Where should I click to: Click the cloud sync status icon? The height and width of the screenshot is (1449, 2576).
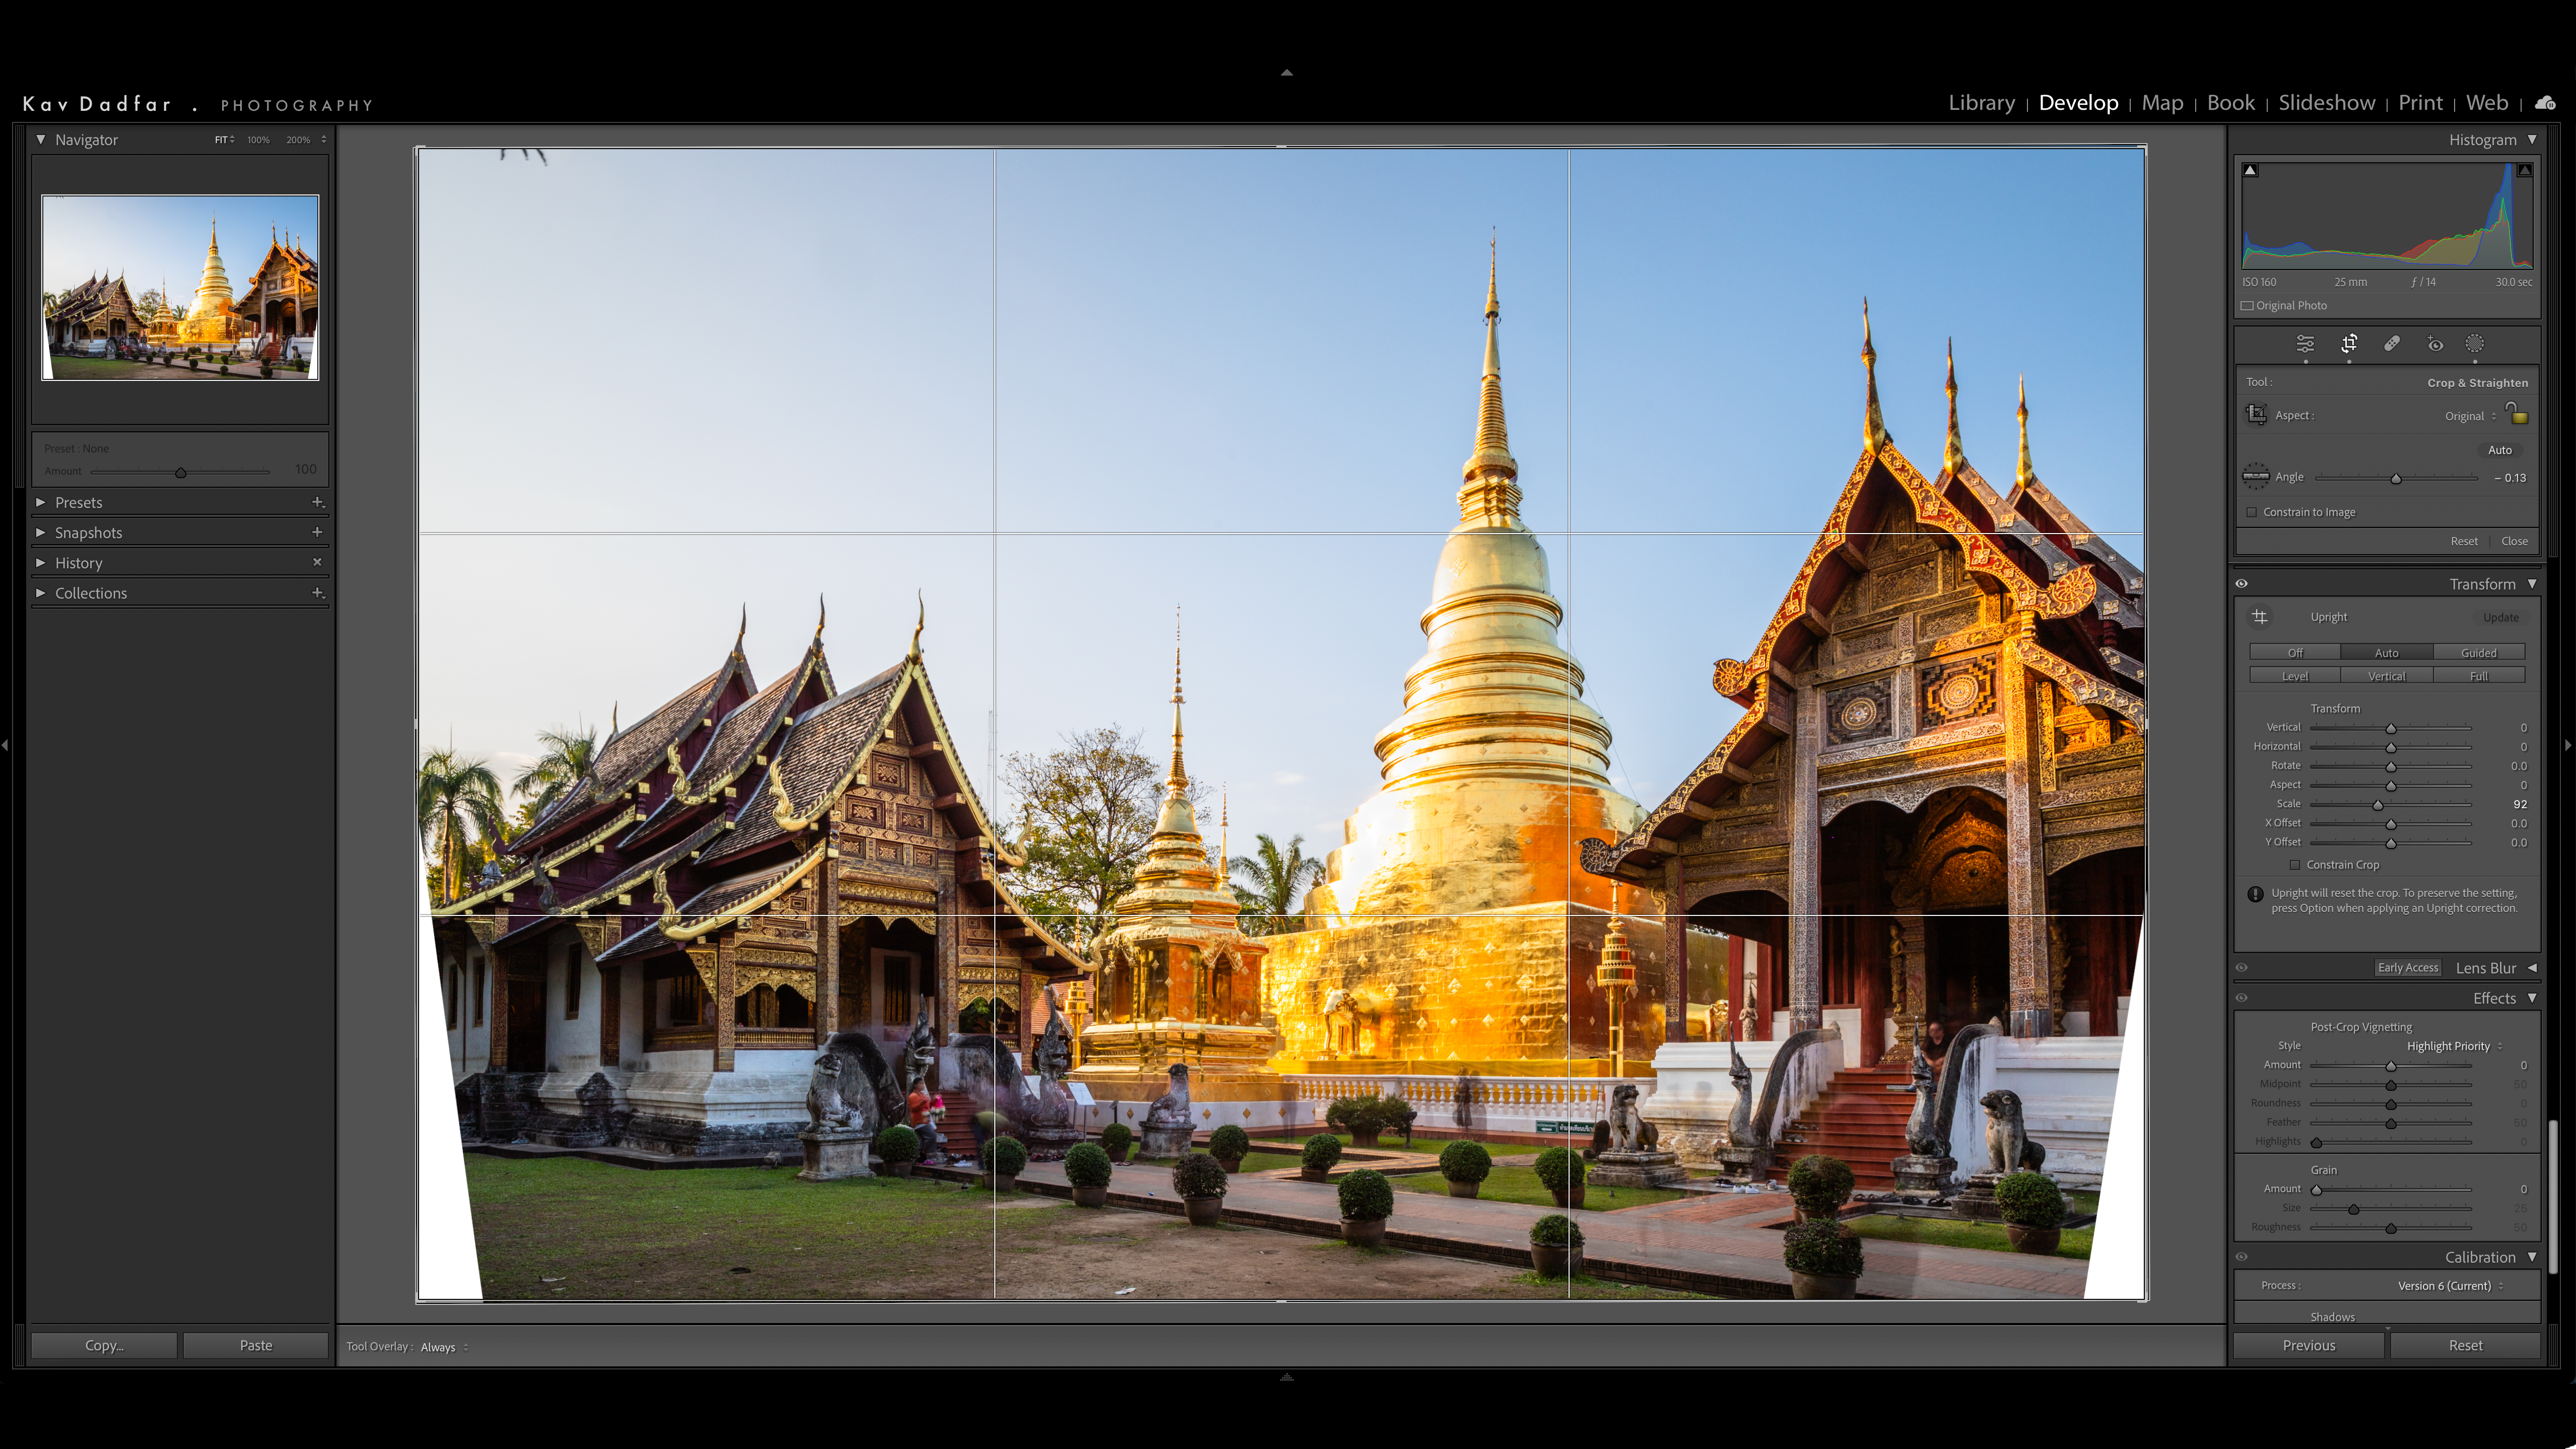2545,103
